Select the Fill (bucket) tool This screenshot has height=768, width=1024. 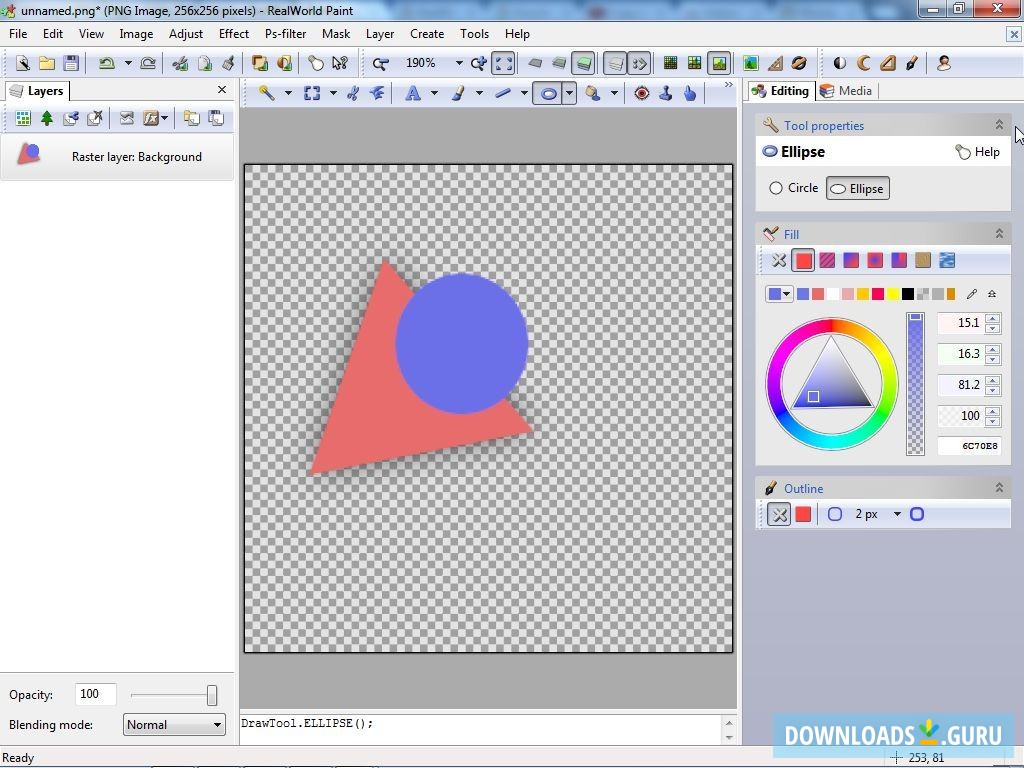(x=592, y=93)
